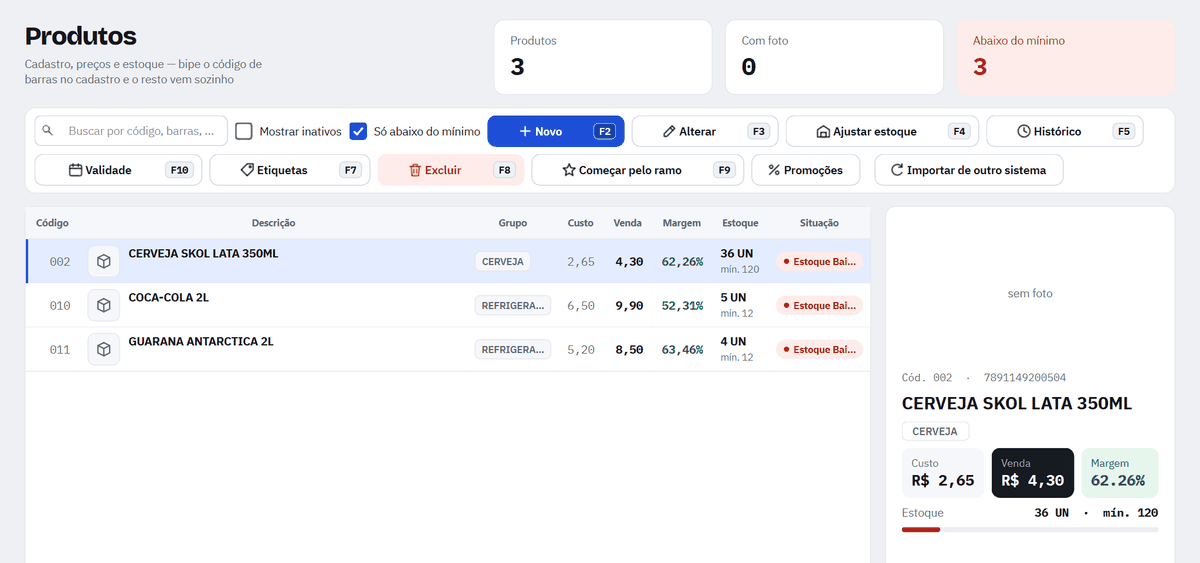This screenshot has width=1200, height=563.
Task: Focus the product search field
Action: [132, 131]
